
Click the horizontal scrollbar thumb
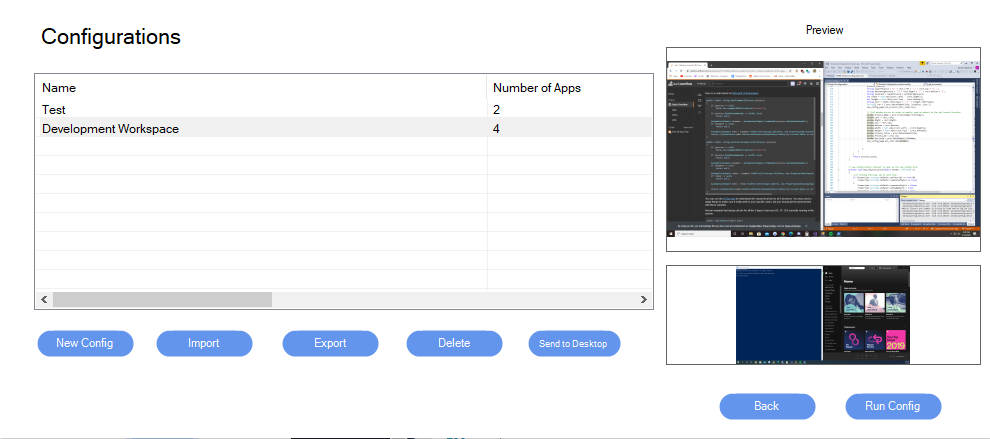(162, 300)
